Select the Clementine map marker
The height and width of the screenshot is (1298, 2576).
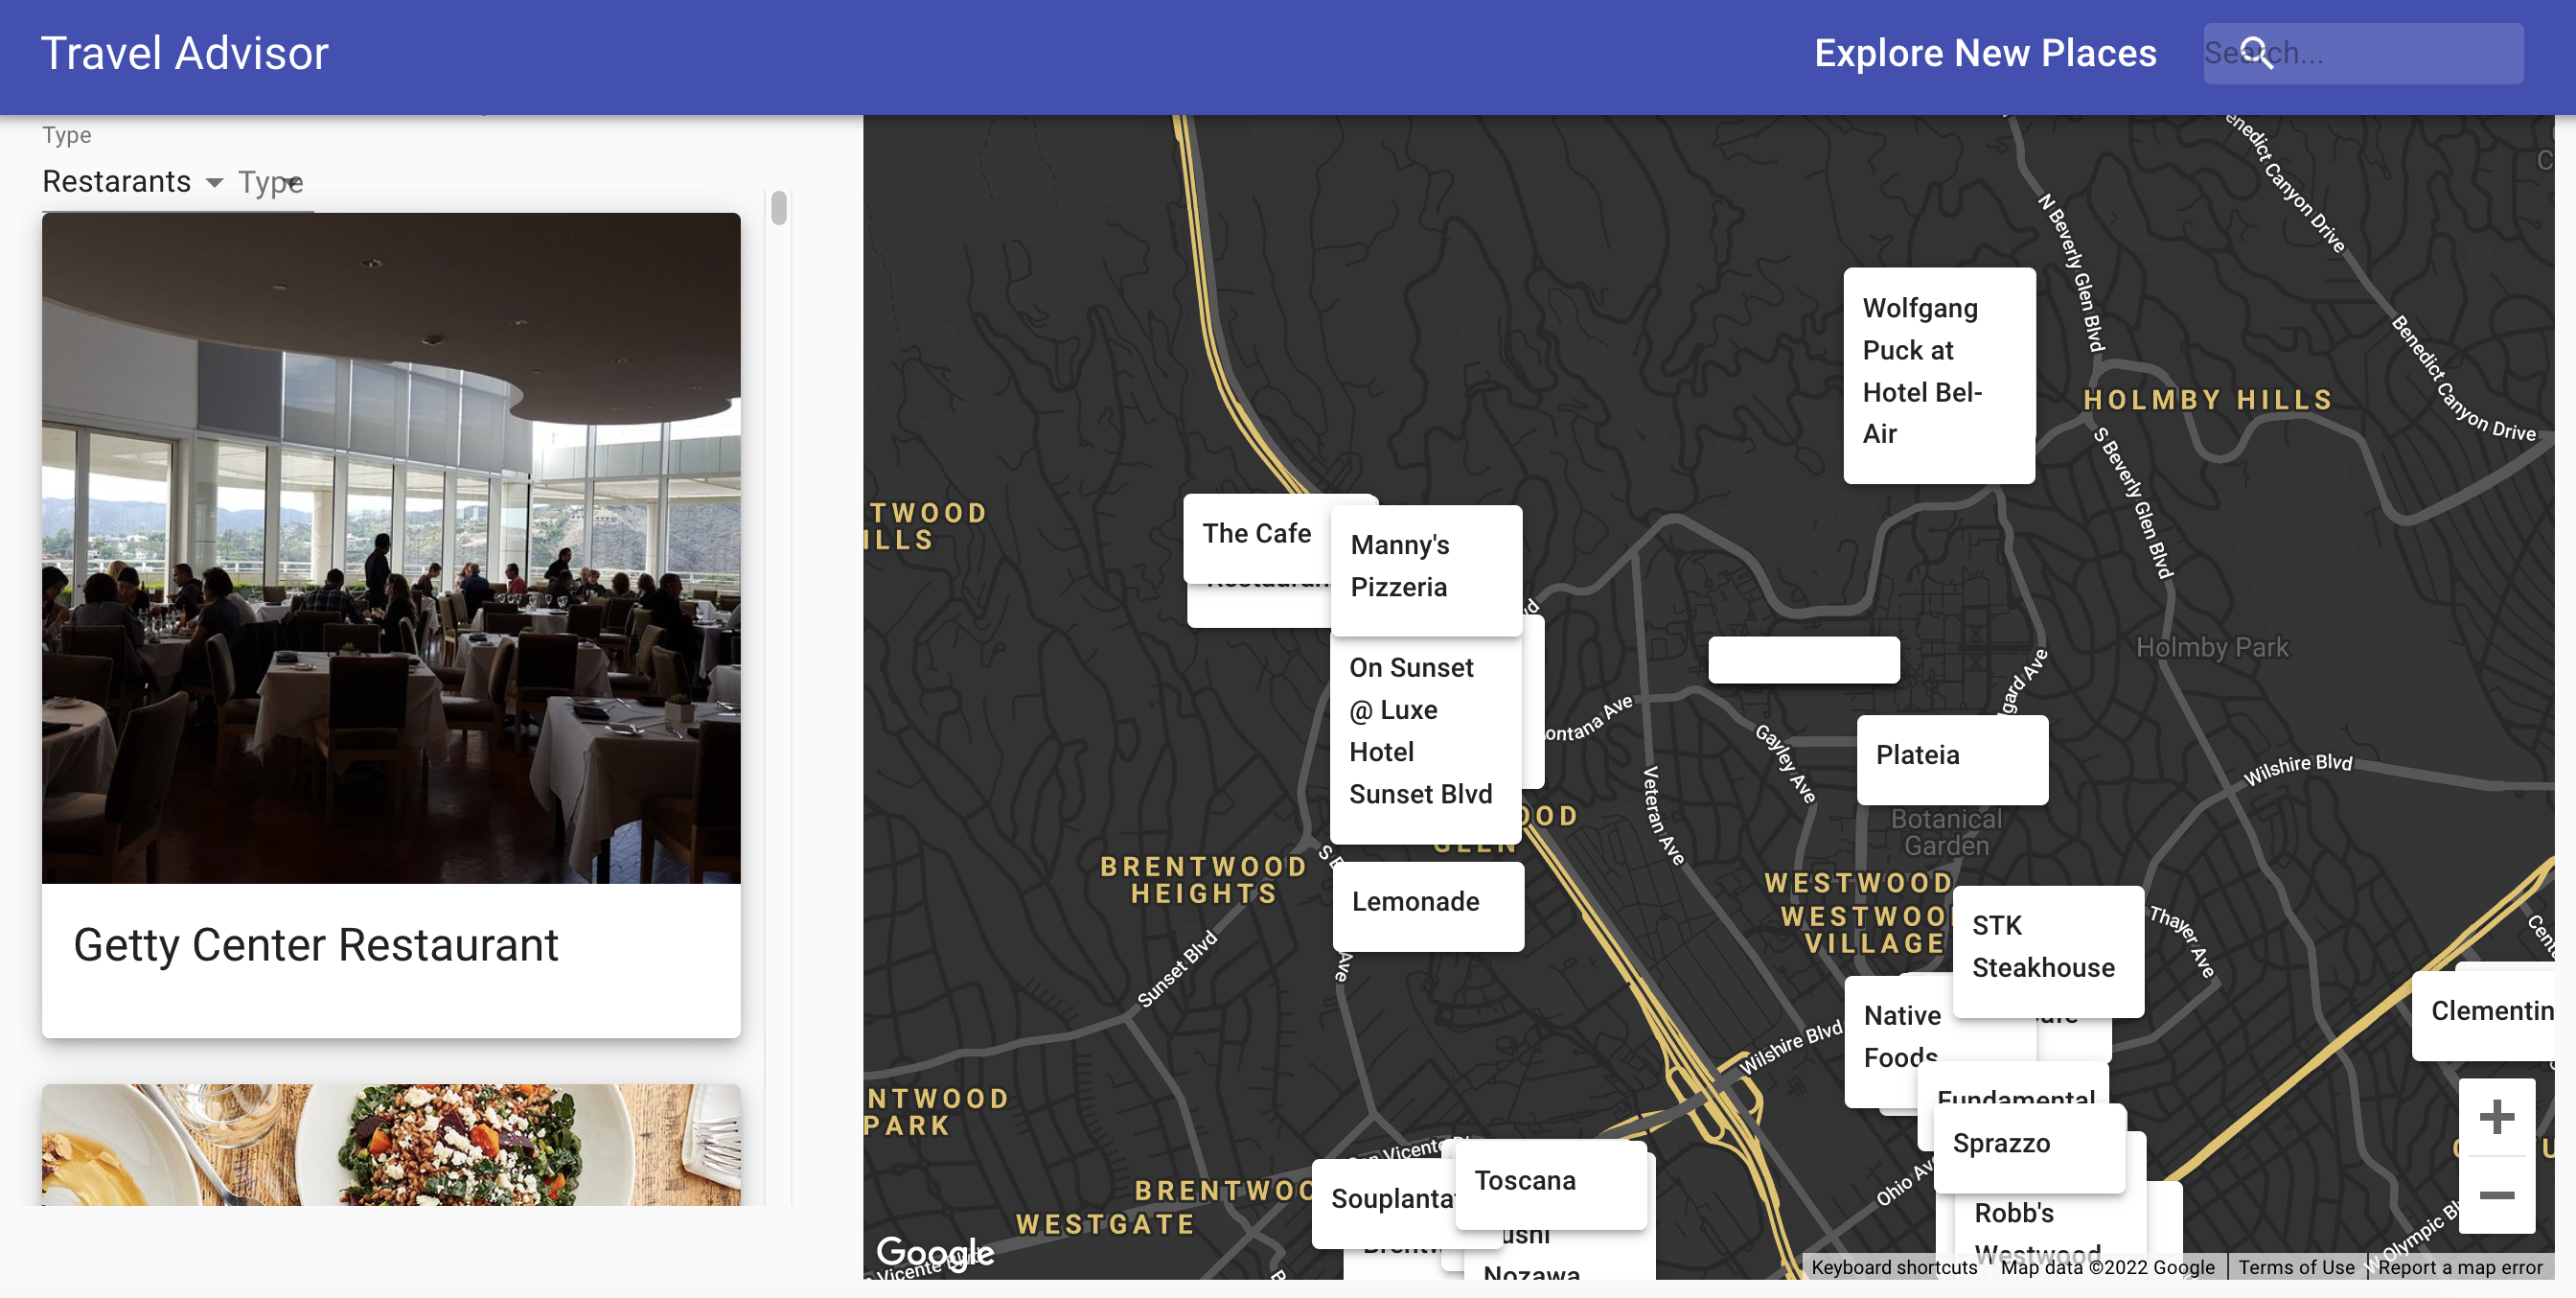2483,1016
